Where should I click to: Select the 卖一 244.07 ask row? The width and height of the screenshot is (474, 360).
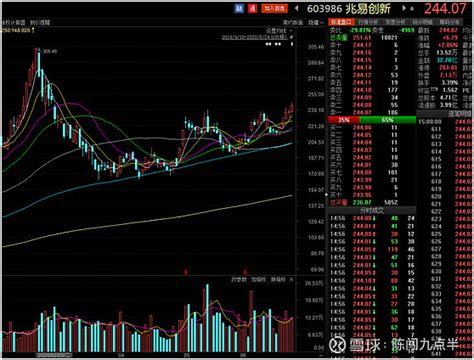tap(372, 113)
